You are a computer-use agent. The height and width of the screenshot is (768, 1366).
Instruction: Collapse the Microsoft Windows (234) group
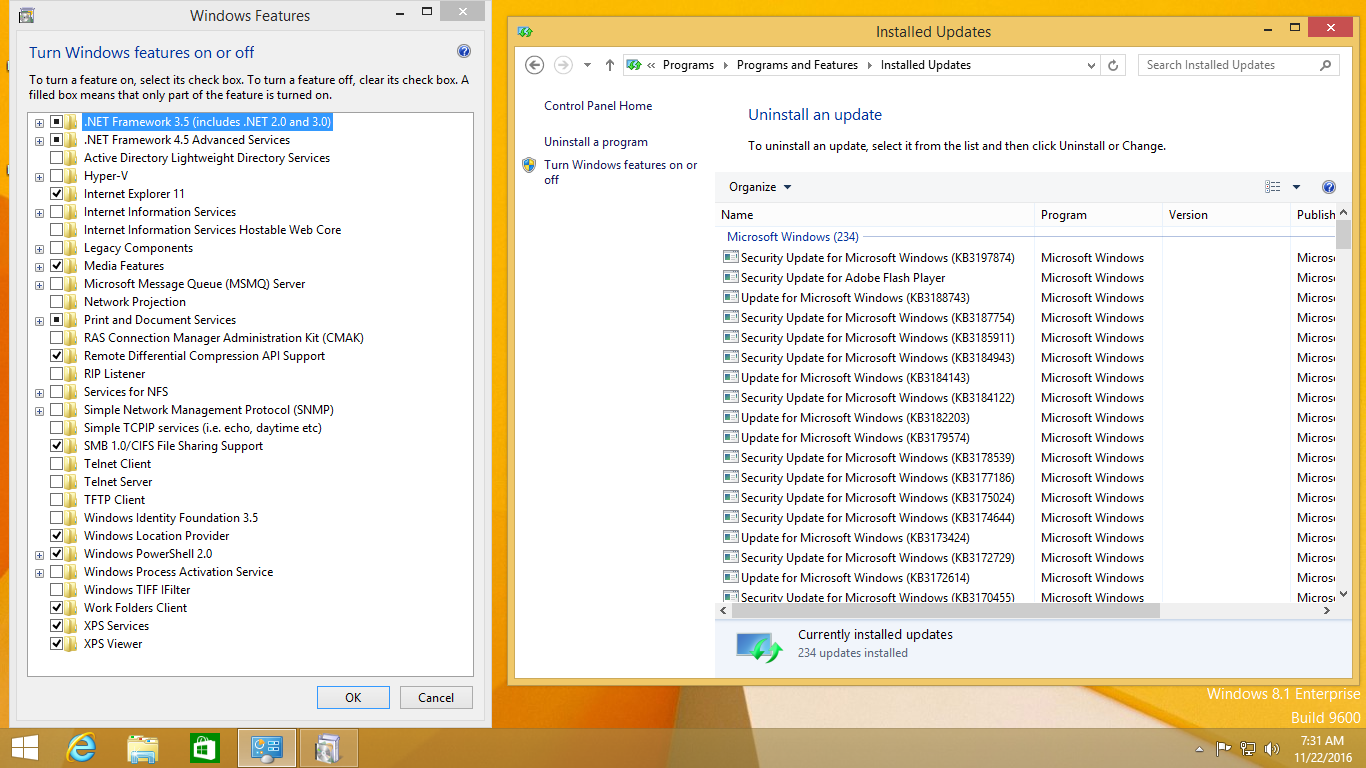792,237
